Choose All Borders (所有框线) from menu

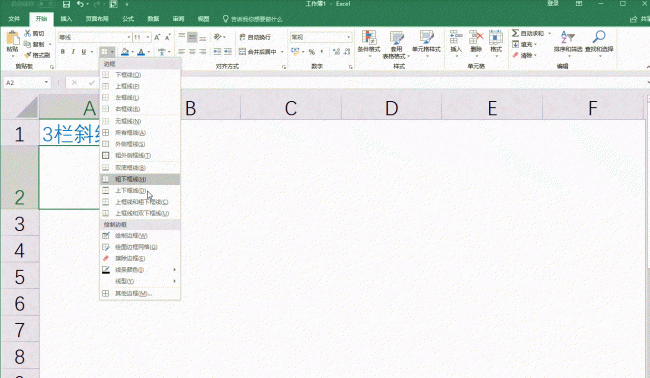140,133
